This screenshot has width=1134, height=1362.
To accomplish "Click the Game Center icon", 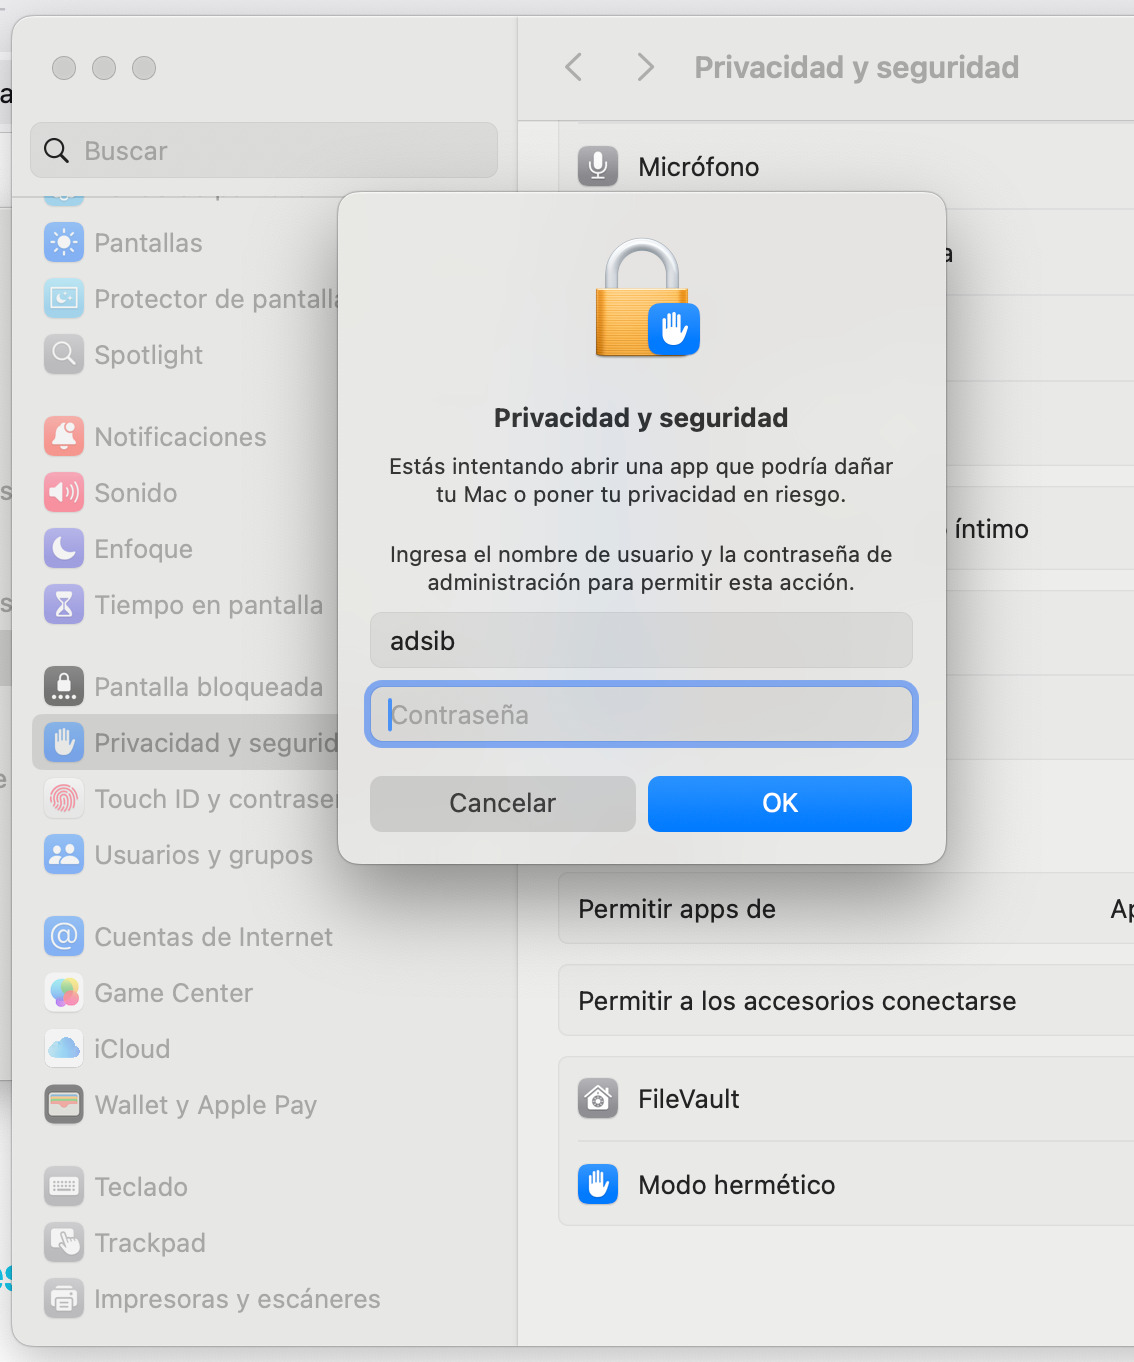I will click(64, 993).
